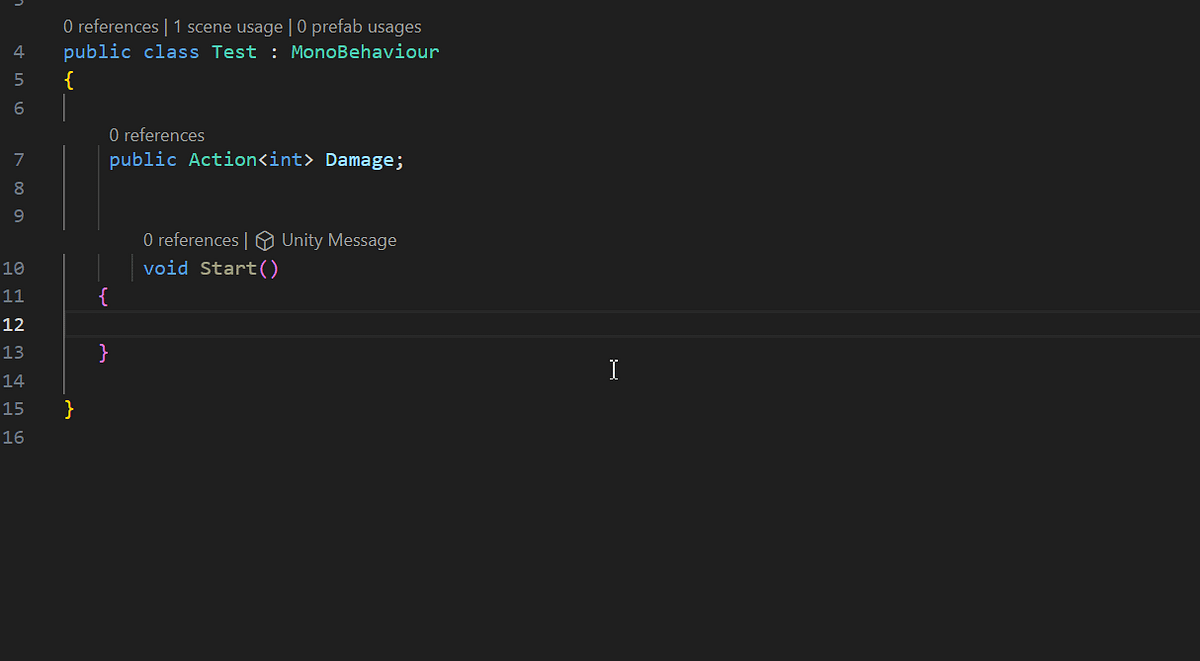This screenshot has height=661, width=1200.
Task: Click the "0 prefab usages" CodeLens link
Action: point(359,26)
